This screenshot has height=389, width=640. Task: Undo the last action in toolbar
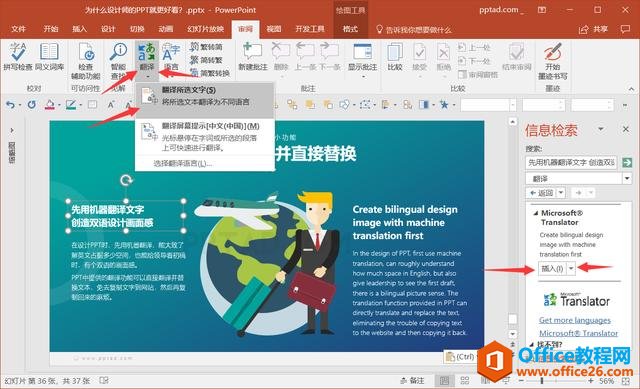tap(10, 105)
